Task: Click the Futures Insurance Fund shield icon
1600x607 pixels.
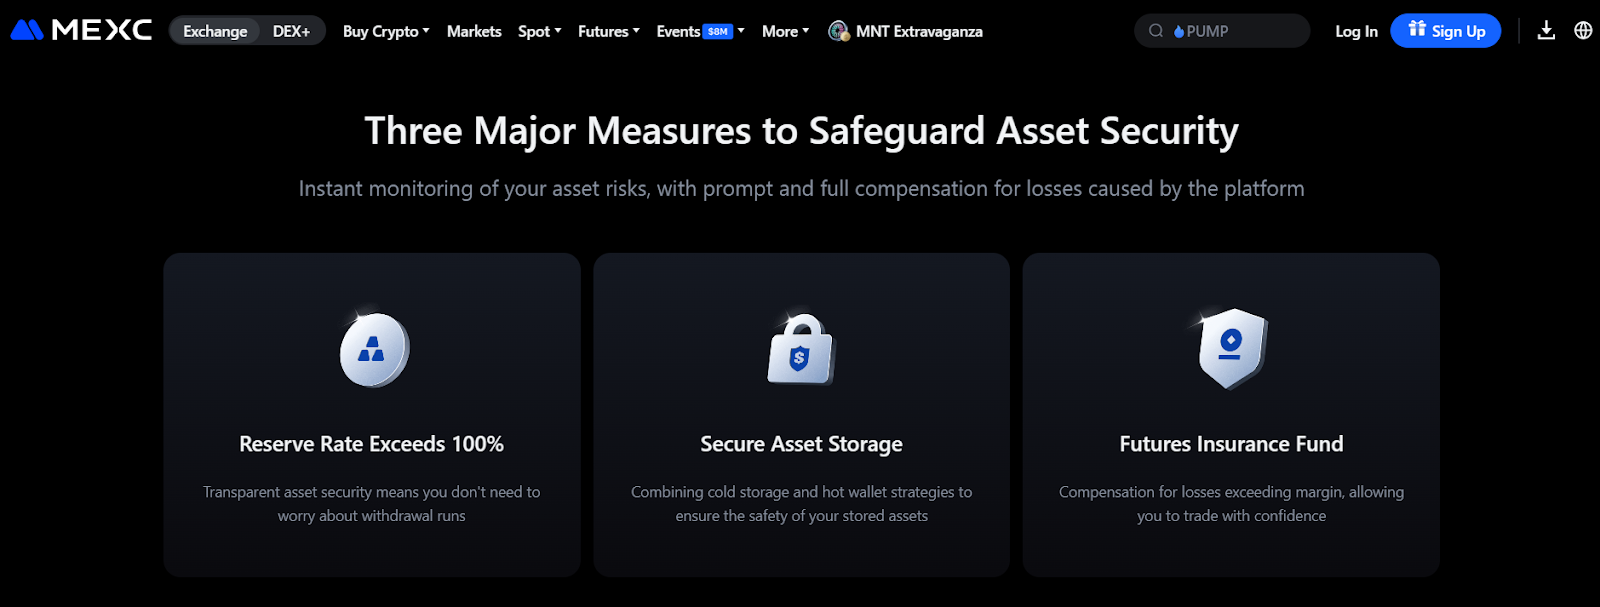Action: click(1231, 348)
